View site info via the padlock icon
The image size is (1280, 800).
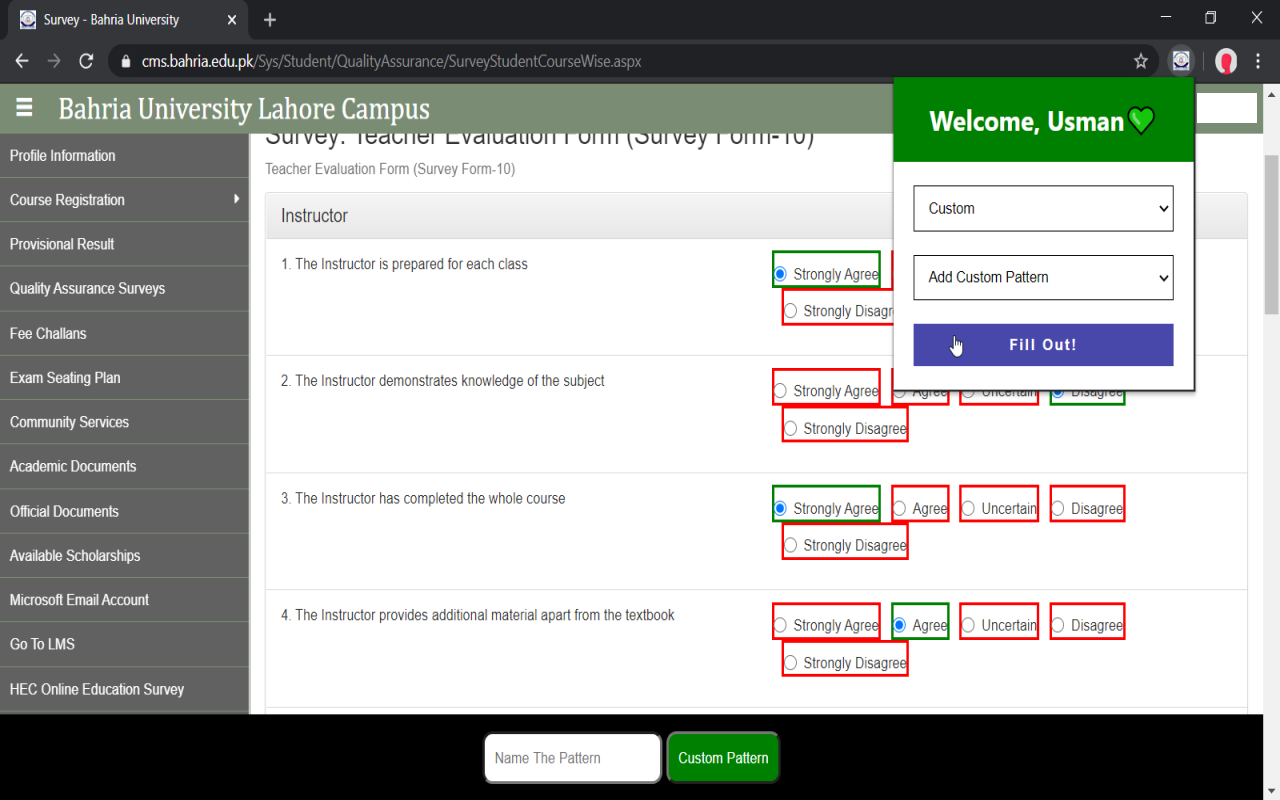coord(125,62)
